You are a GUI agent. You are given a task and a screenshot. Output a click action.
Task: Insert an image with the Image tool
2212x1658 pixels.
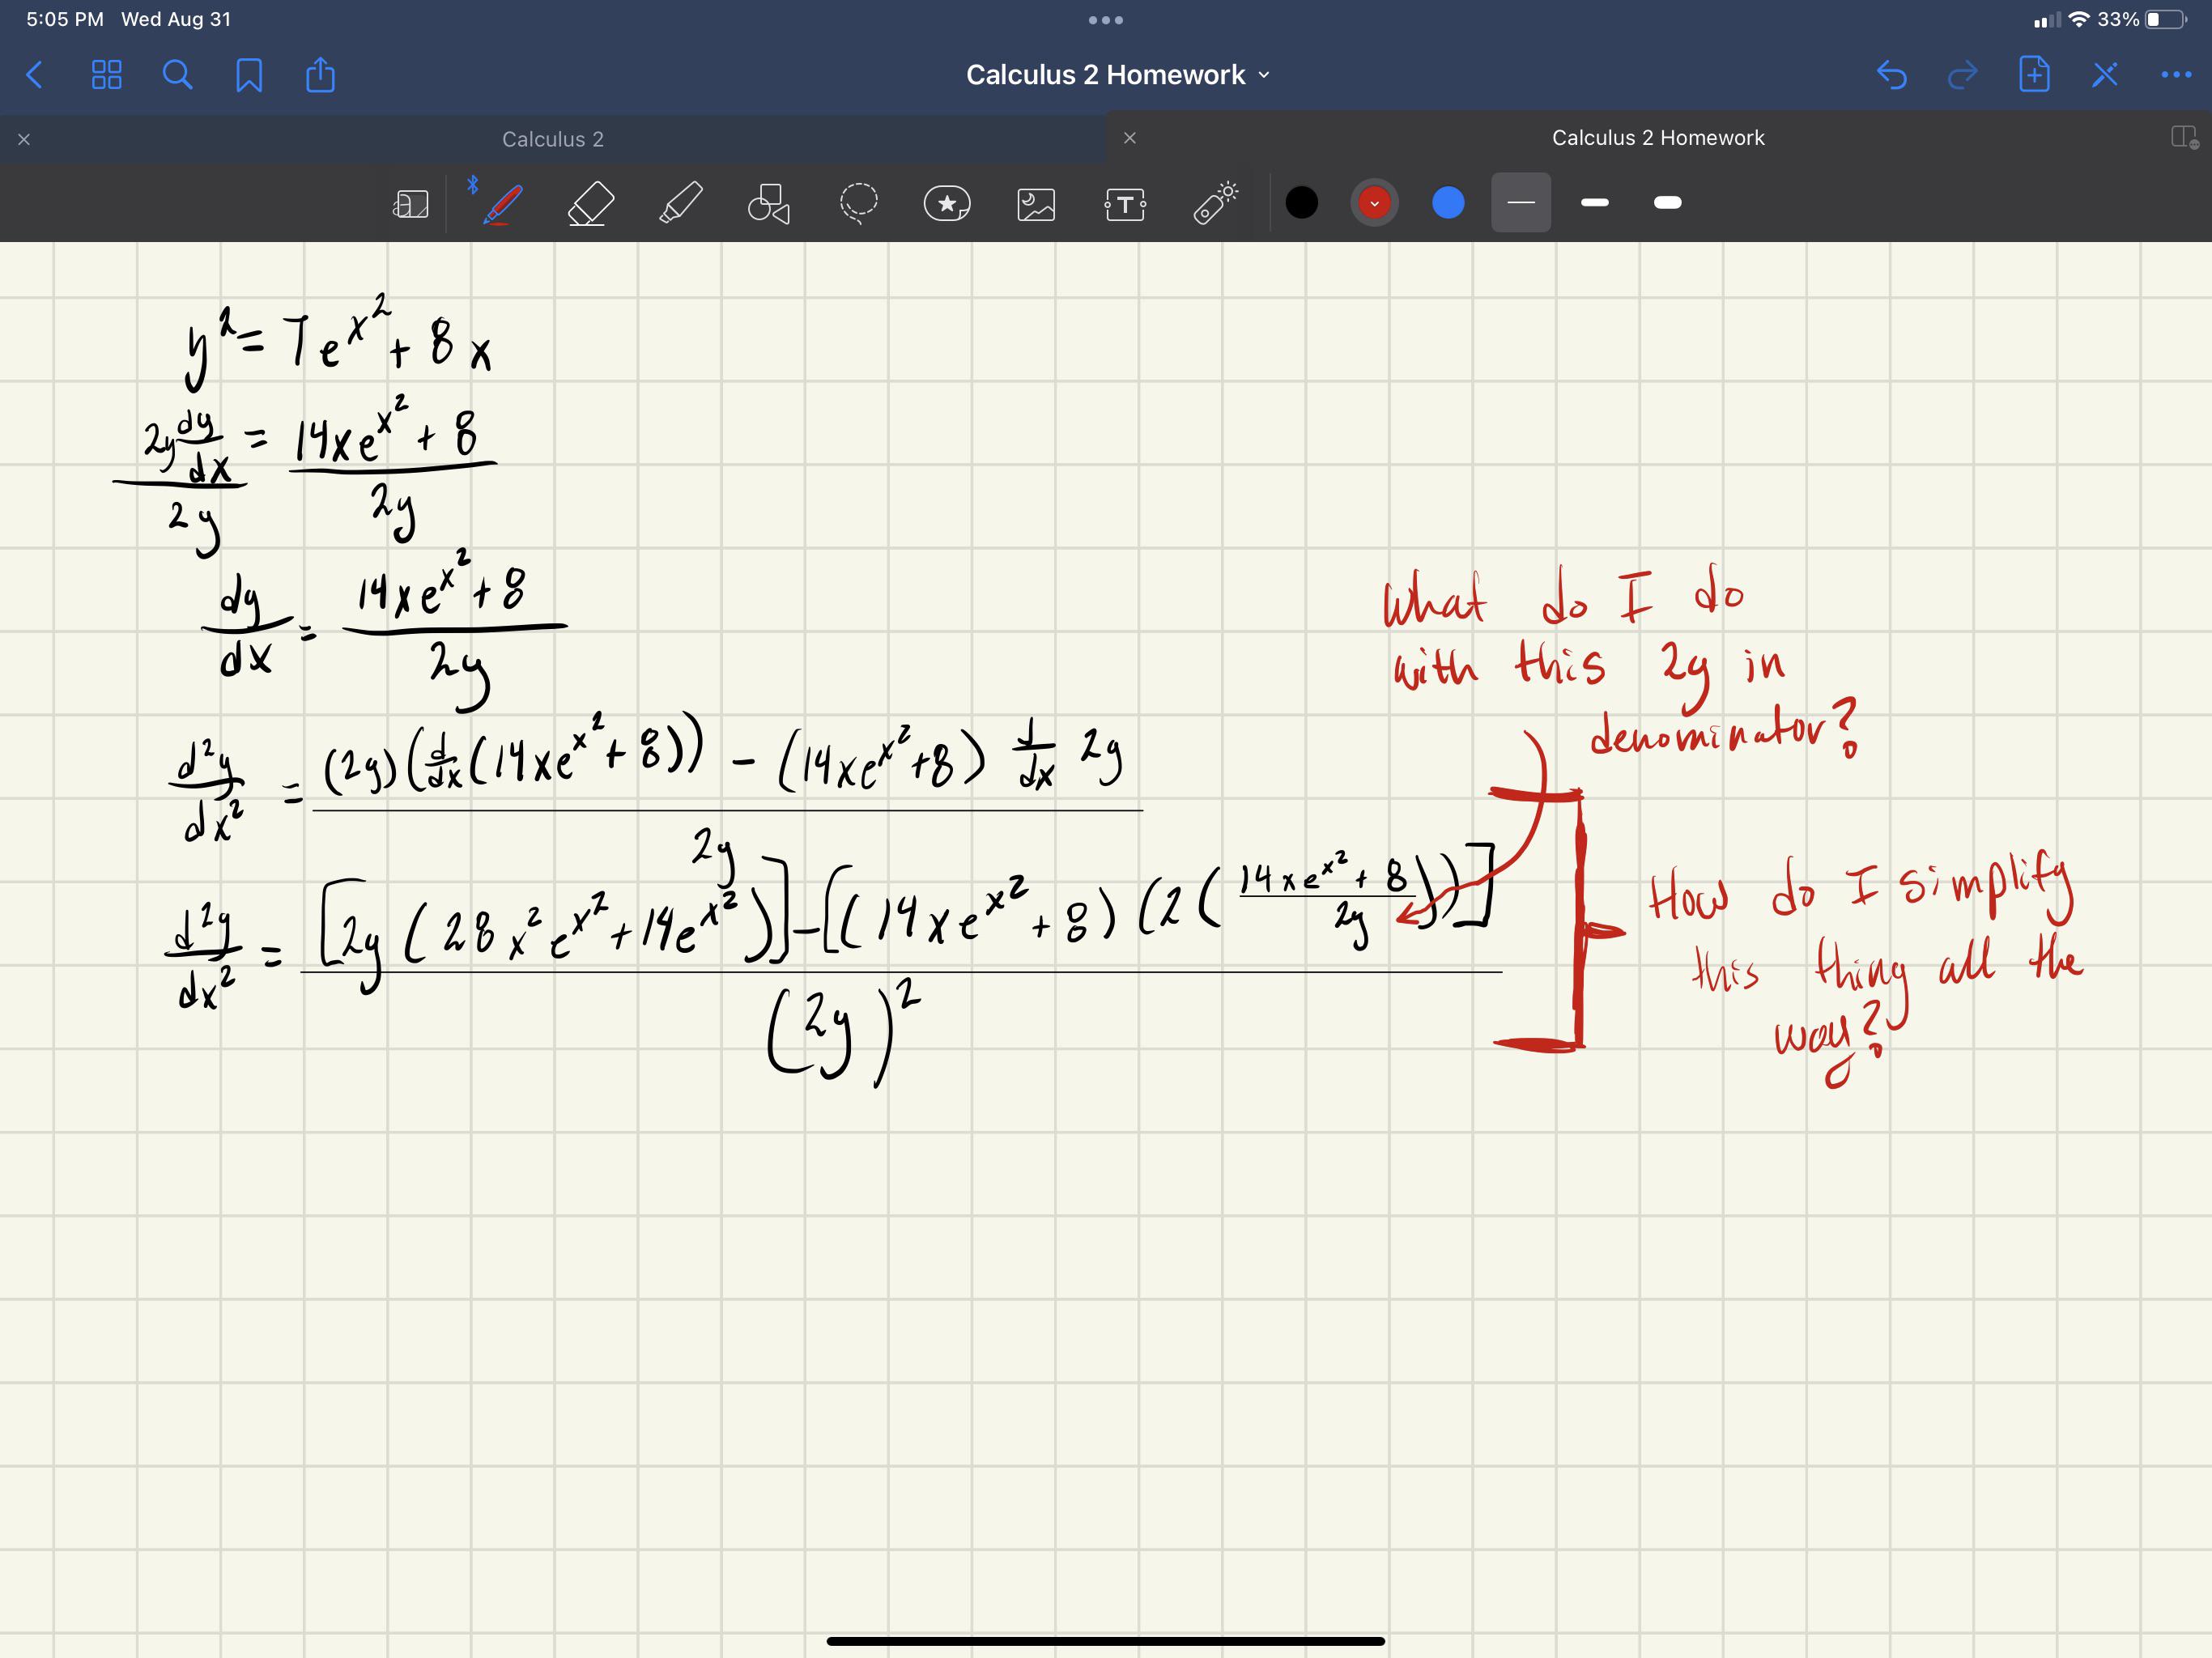point(1036,203)
